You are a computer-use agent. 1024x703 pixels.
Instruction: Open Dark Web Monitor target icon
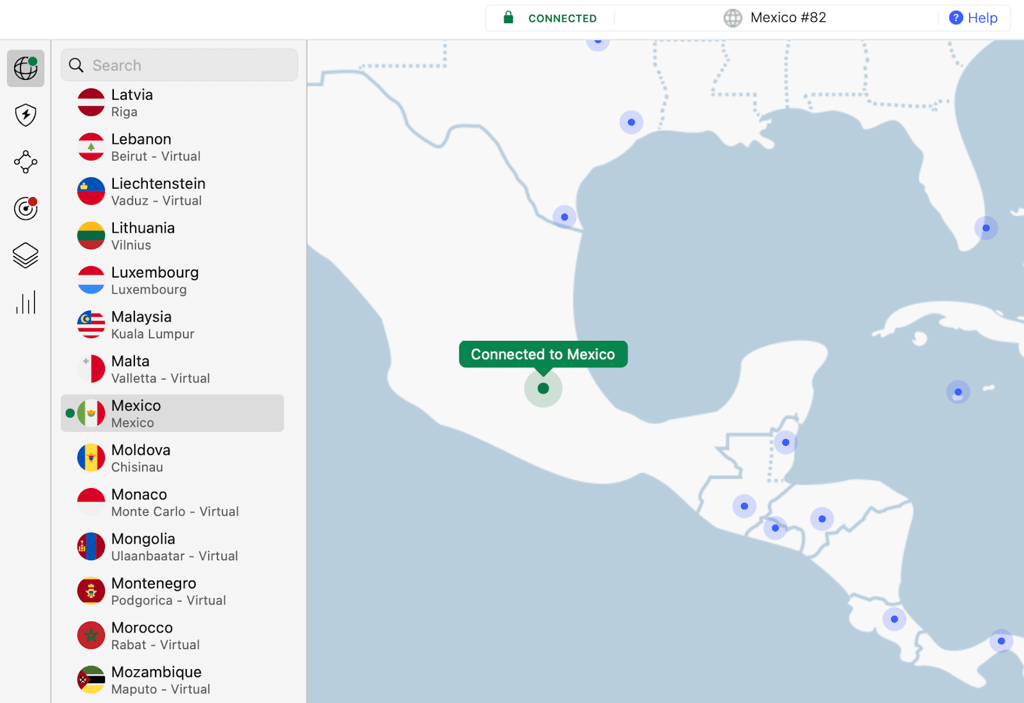pos(25,208)
